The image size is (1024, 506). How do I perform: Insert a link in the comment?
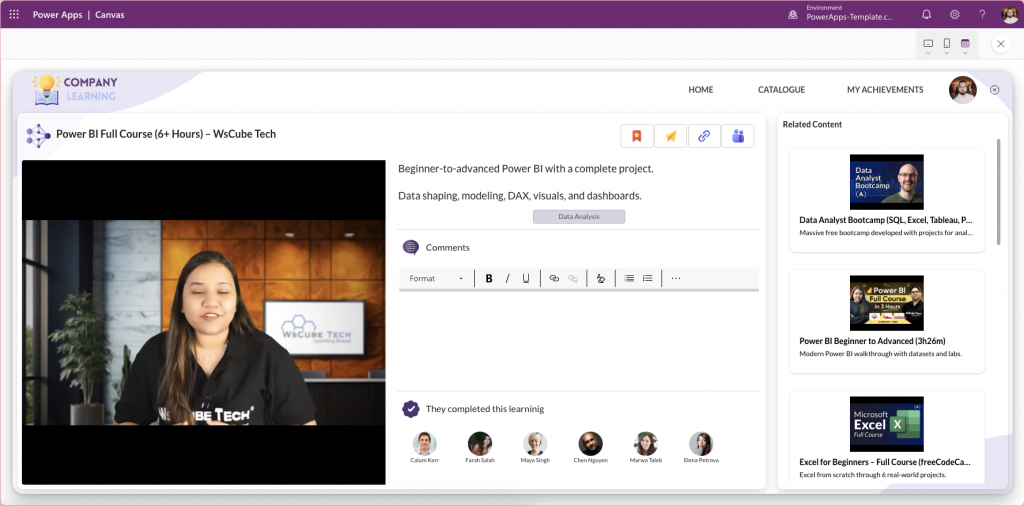click(x=554, y=278)
